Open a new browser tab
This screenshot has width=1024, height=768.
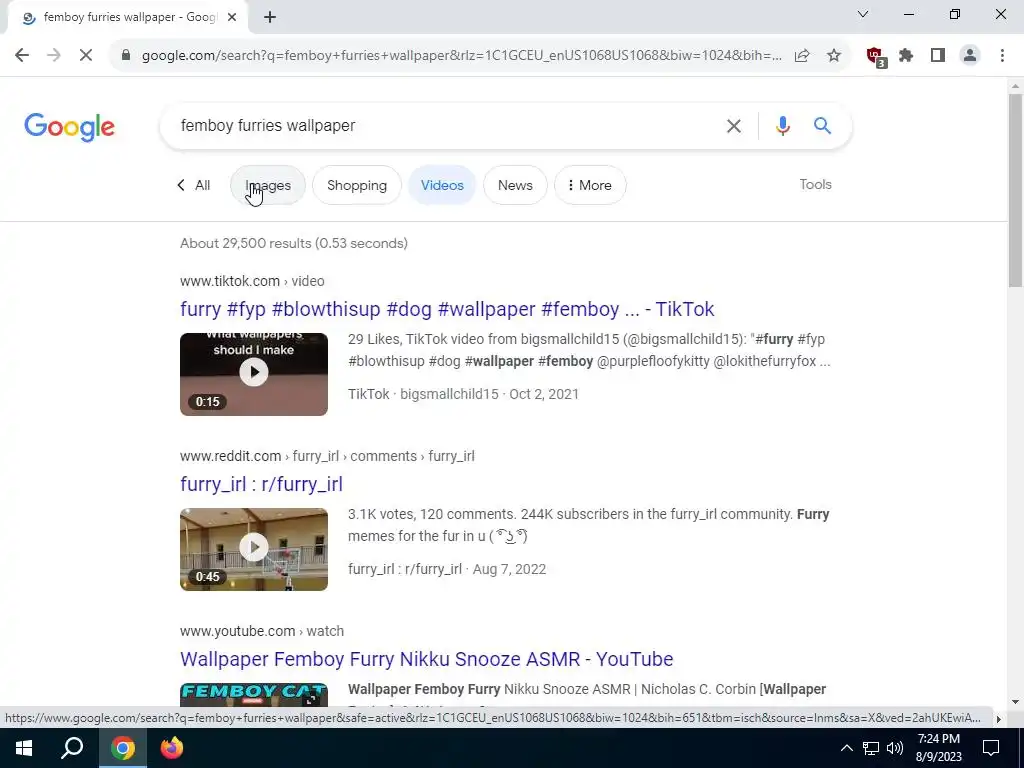270,18
